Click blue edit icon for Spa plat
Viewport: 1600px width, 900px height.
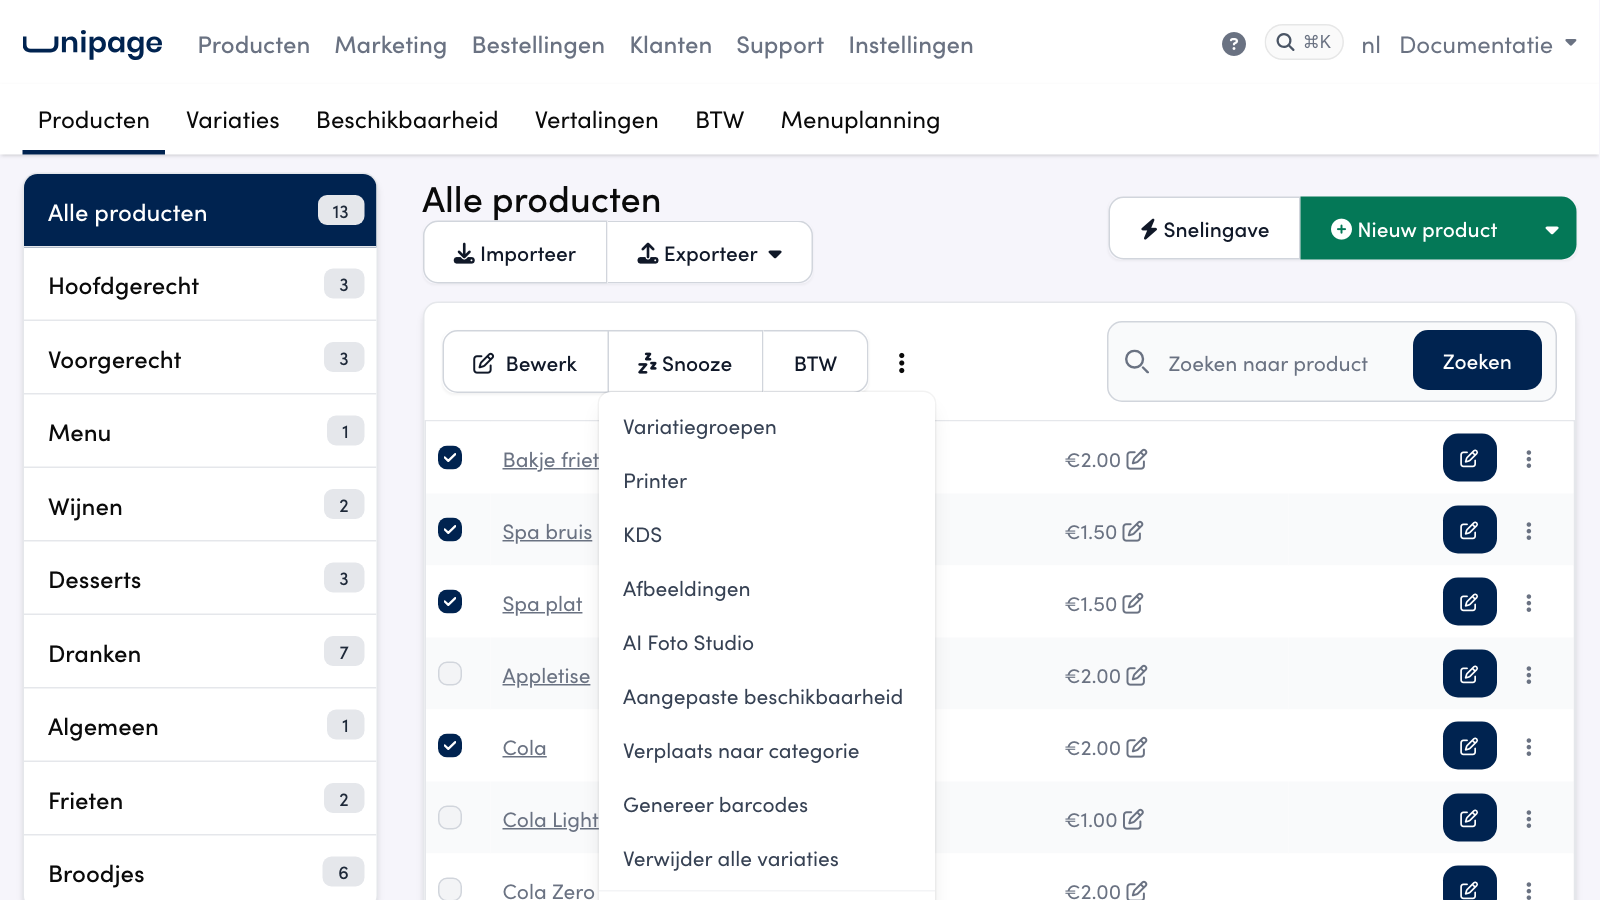click(x=1469, y=602)
